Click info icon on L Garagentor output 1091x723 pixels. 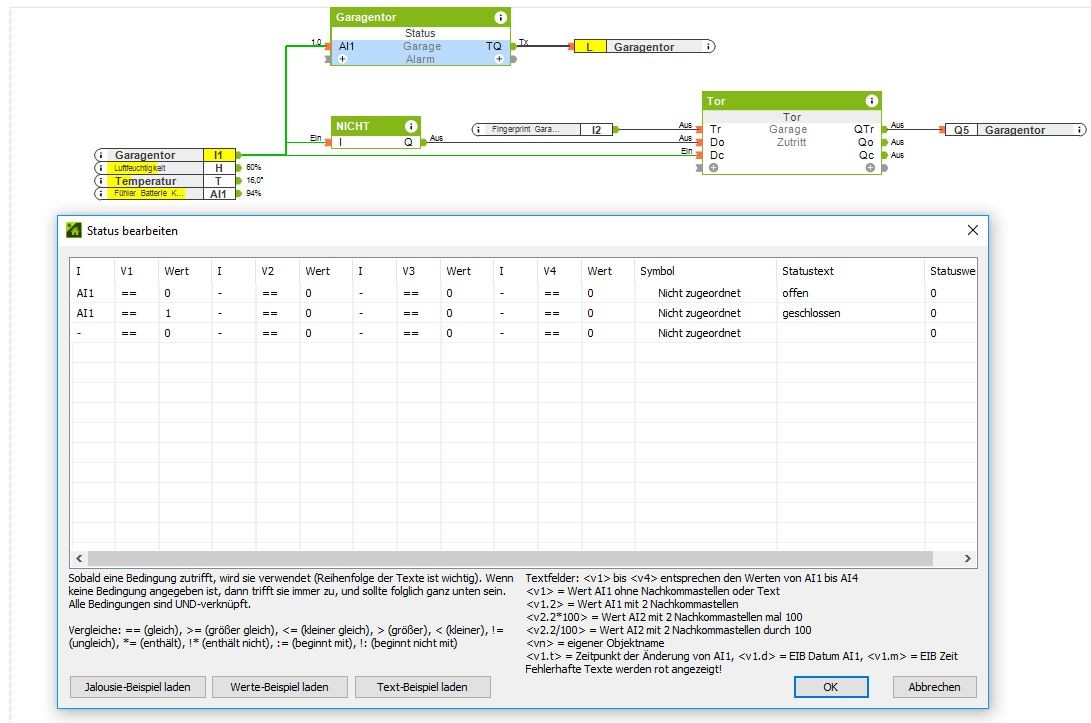pos(708,47)
